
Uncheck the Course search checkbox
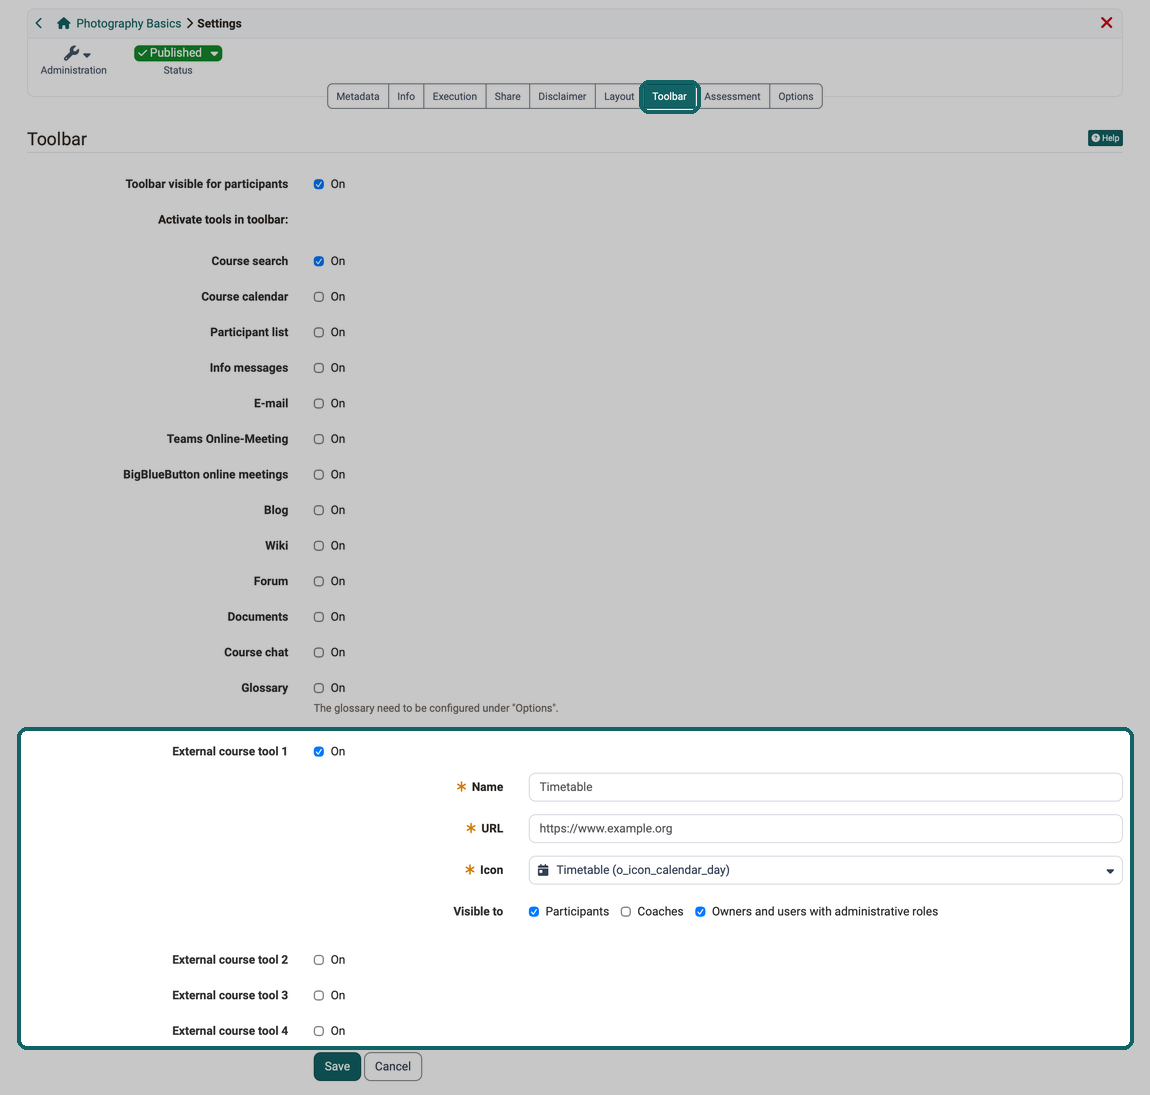(319, 261)
